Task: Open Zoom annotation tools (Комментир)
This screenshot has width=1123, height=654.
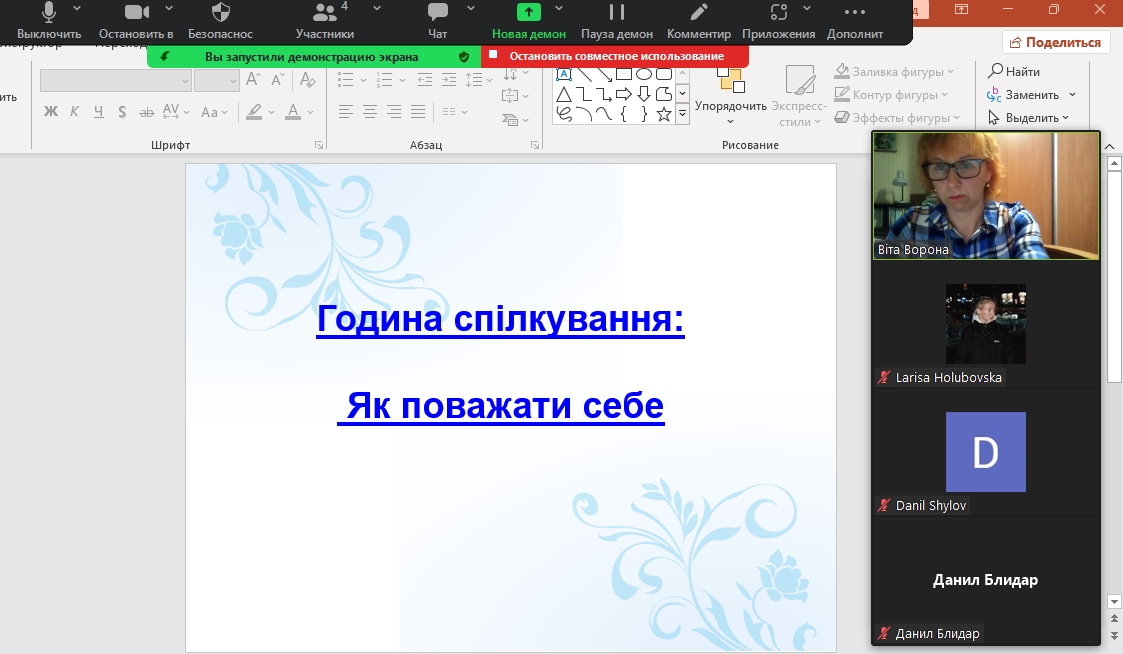Action: [x=698, y=21]
